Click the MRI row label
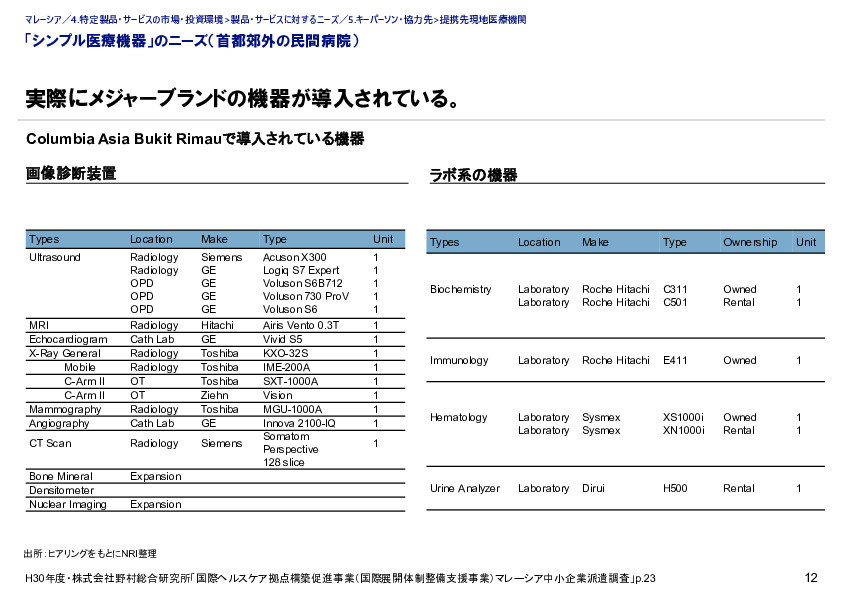 [39, 325]
